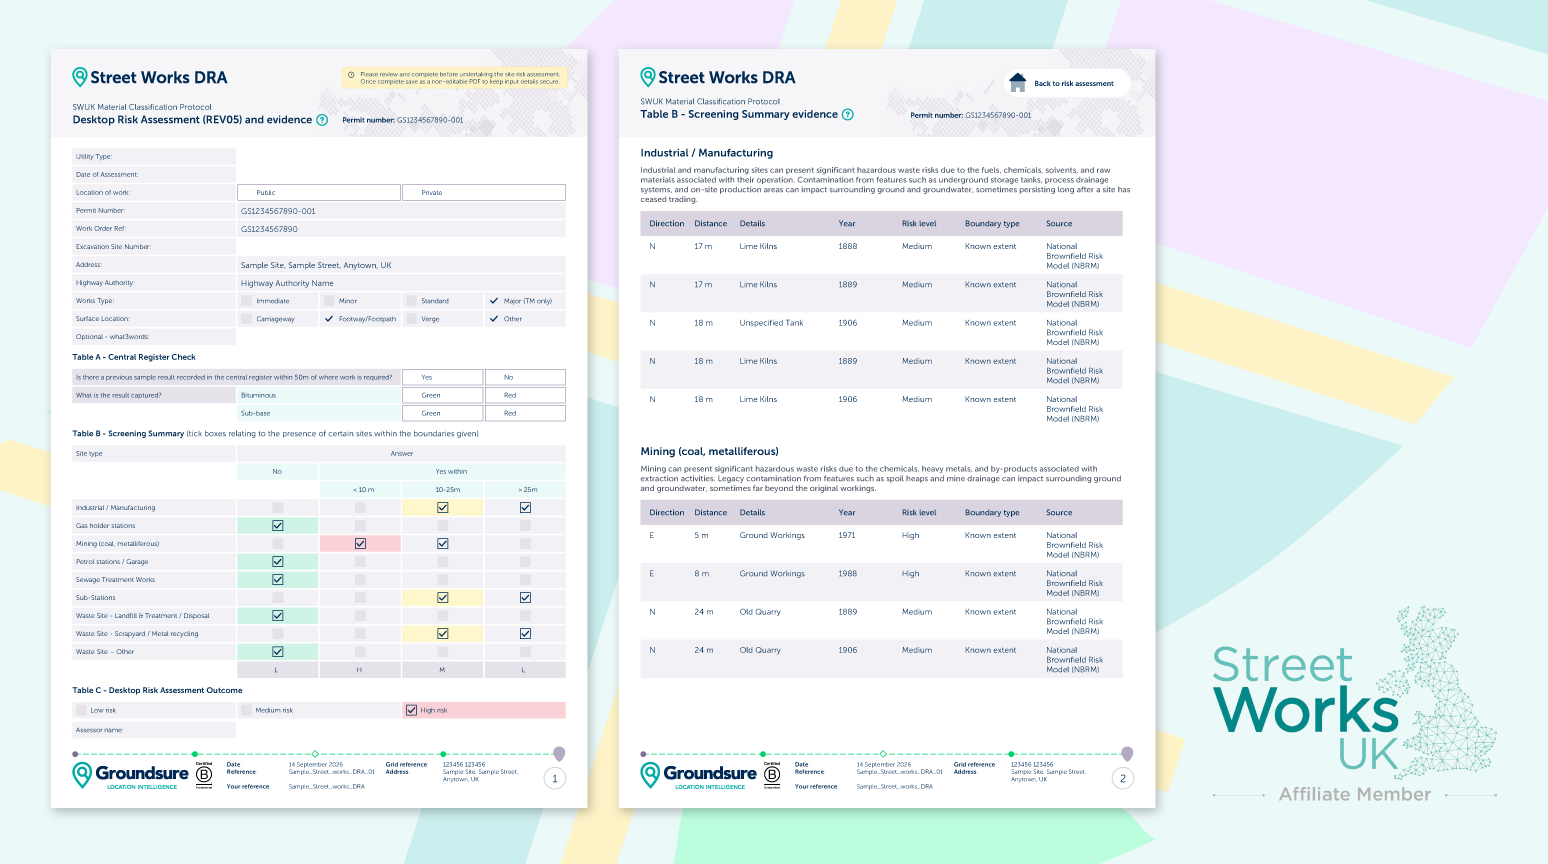Select Private for location of work
Viewport: 1548px width, 864px height.
pyautogui.click(x=484, y=193)
